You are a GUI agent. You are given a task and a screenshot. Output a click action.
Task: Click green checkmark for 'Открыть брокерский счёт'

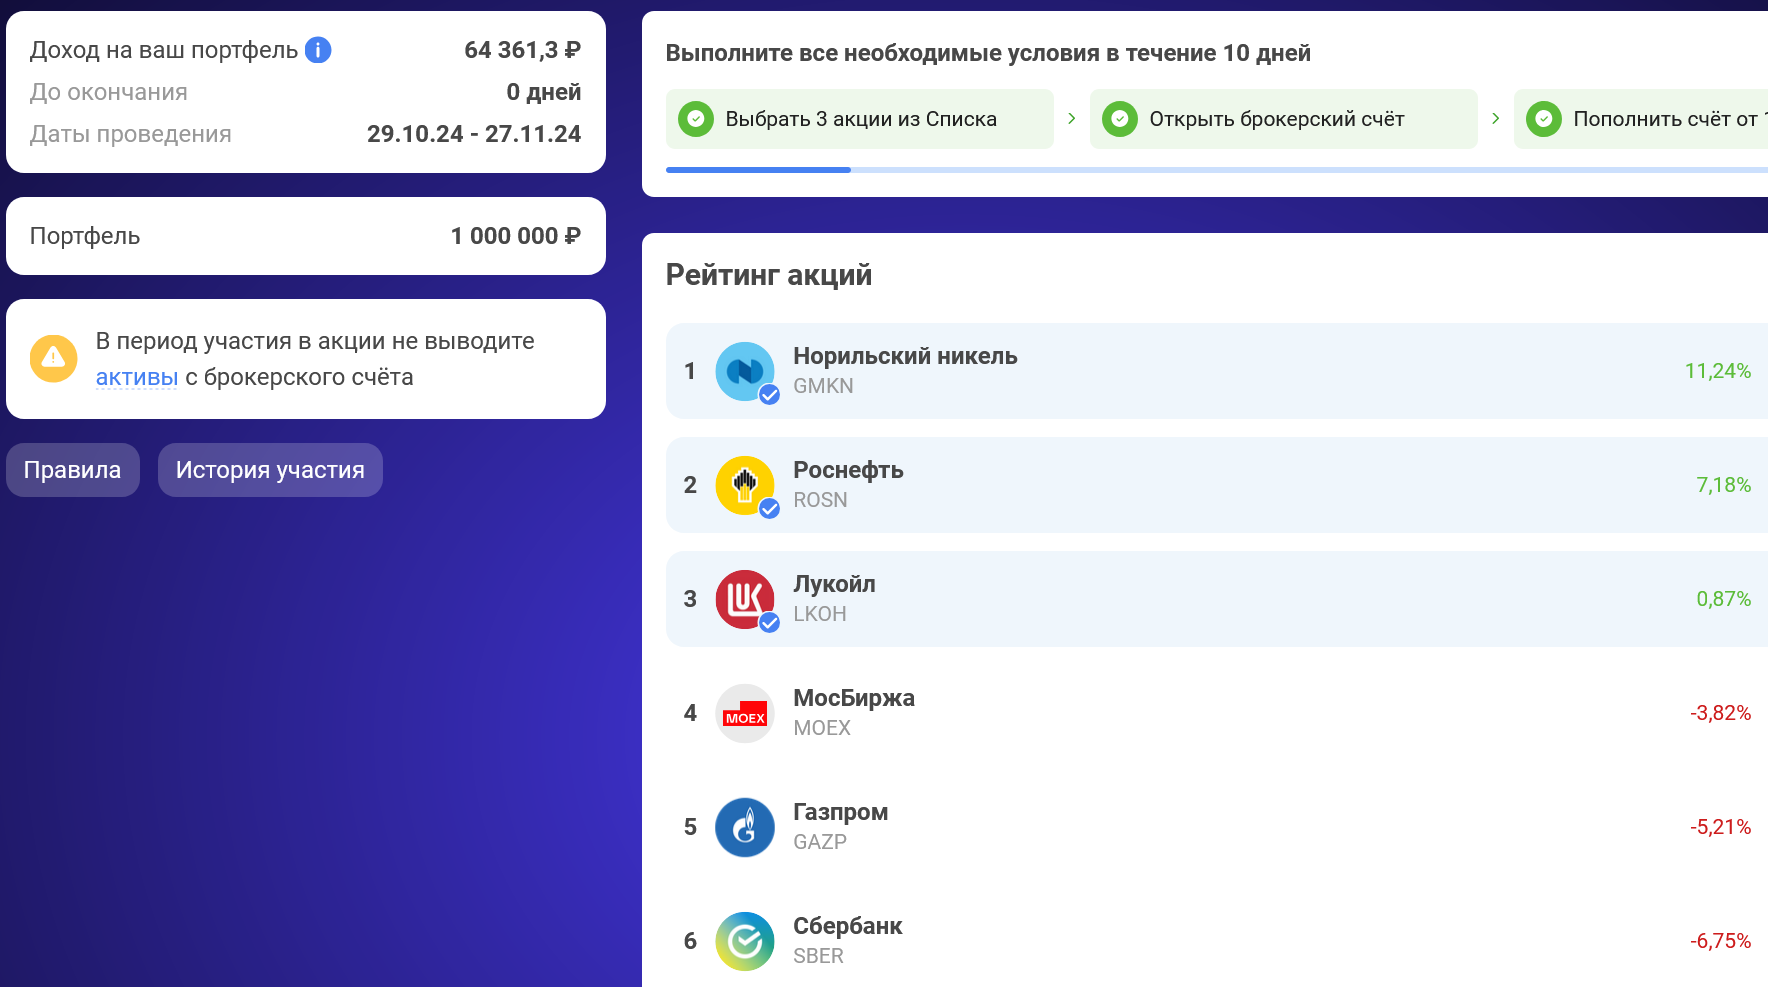[x=1120, y=119]
